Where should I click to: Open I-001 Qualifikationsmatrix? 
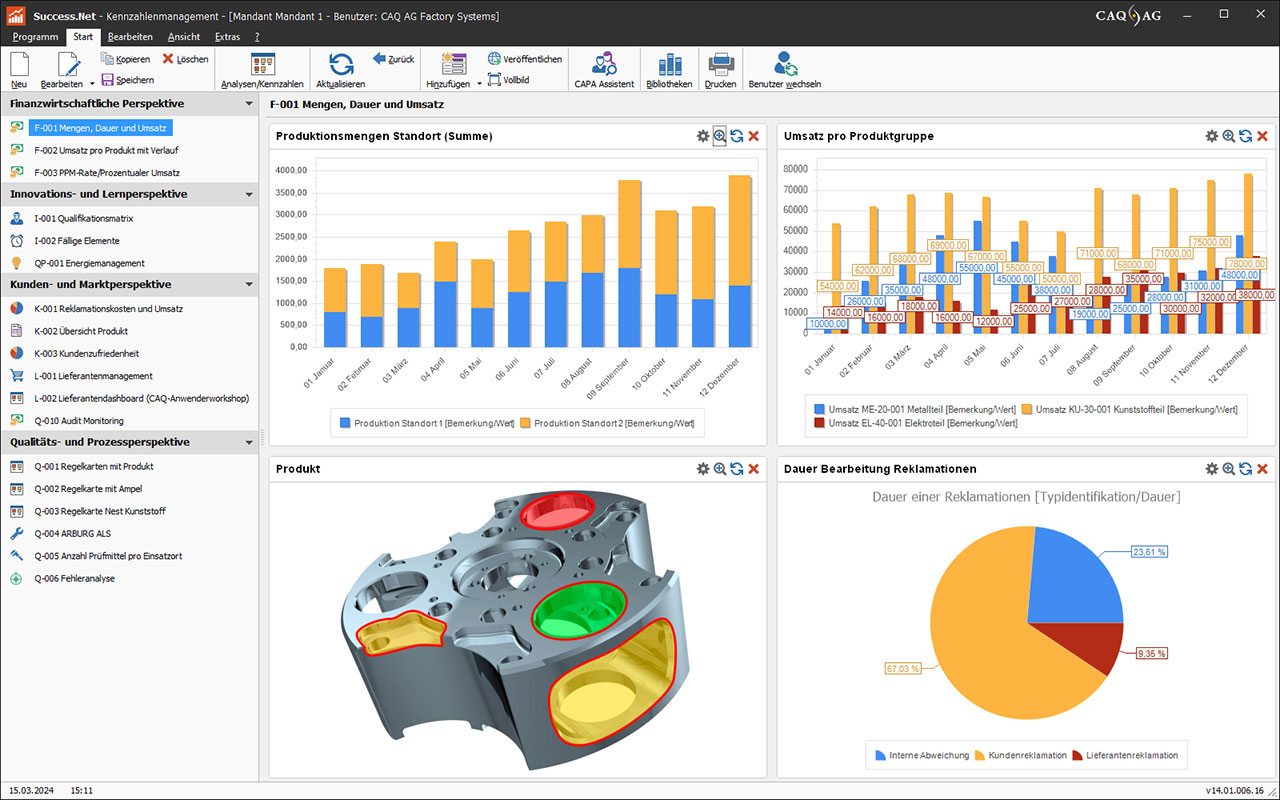(x=83, y=218)
